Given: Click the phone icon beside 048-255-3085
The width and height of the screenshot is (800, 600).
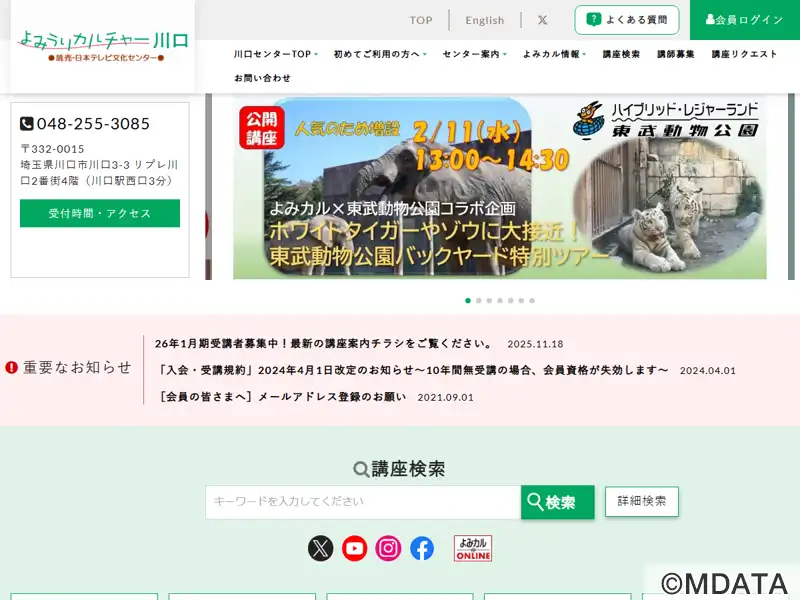Looking at the screenshot, I should [27, 124].
